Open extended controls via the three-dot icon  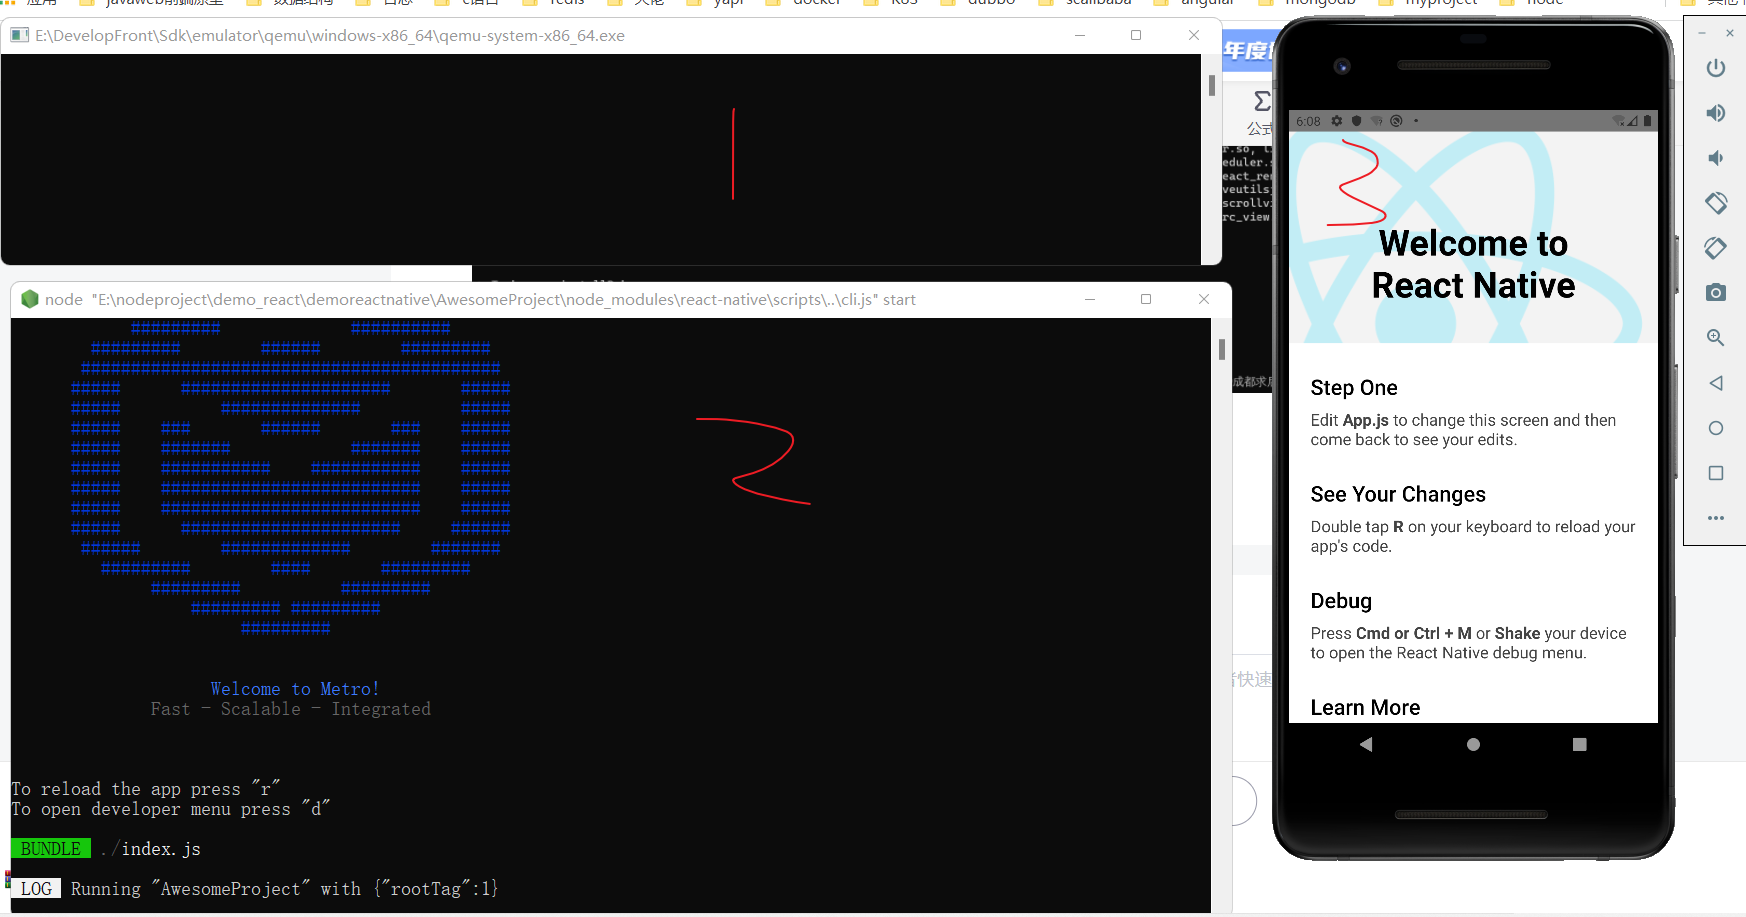[1716, 518]
